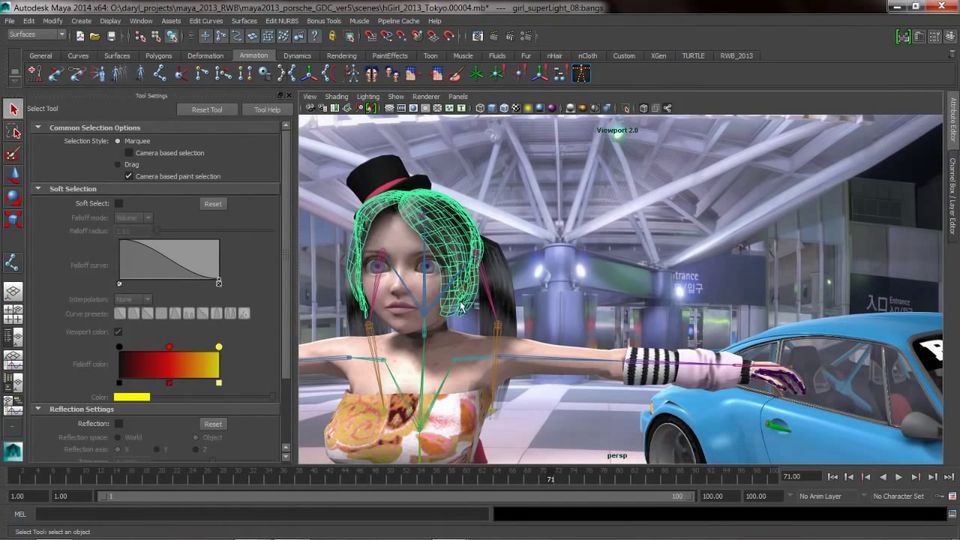Viewport: 960px width, 540px height.
Task: Open the Rendering shelf tab
Action: click(342, 56)
